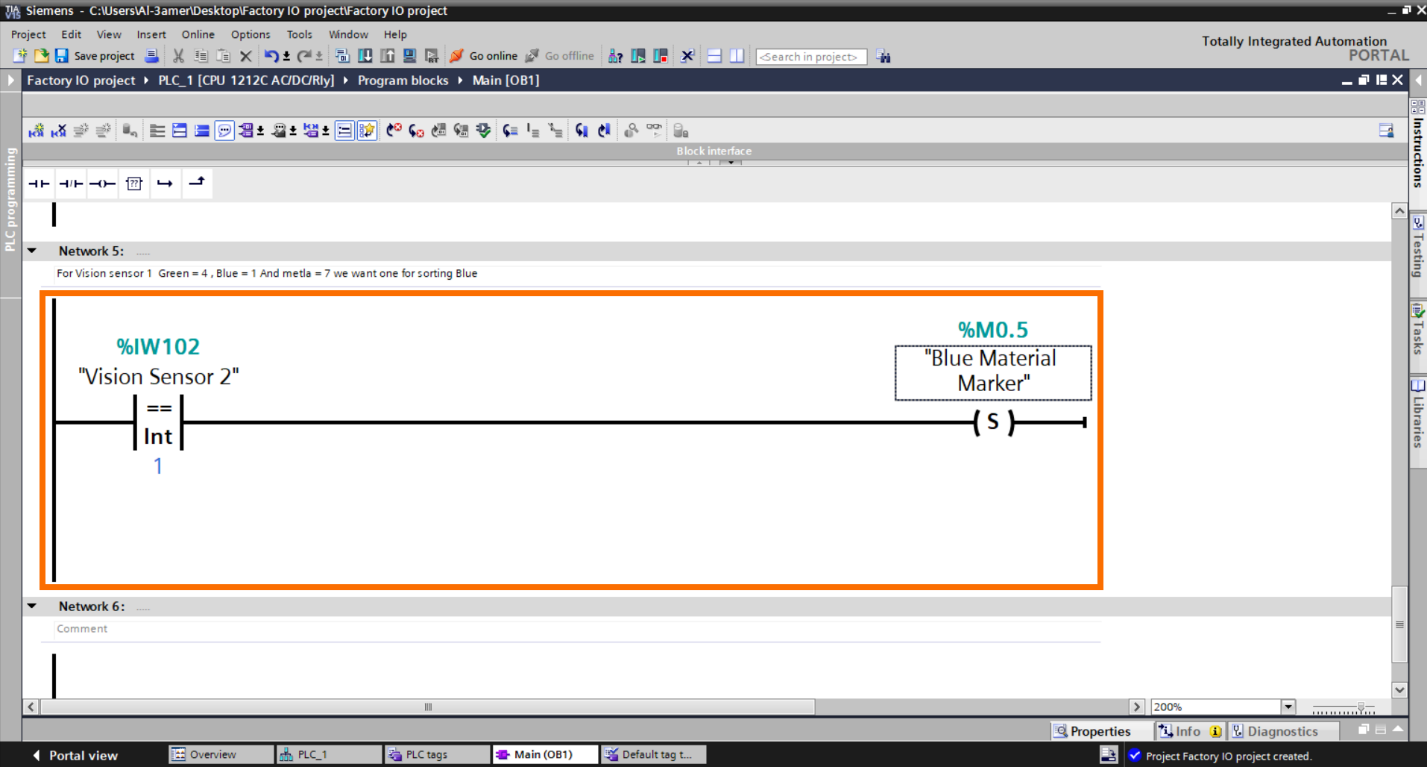The image size is (1427, 767).
Task: Toggle network comments display icon
Action: (345, 131)
